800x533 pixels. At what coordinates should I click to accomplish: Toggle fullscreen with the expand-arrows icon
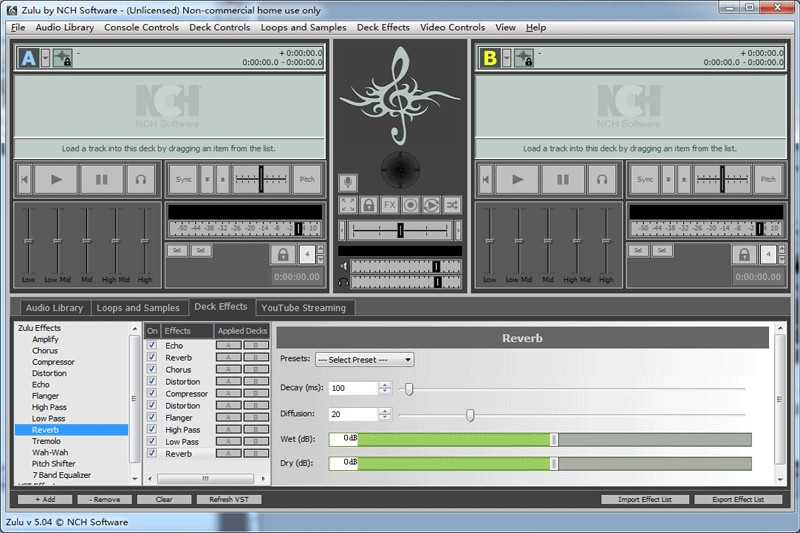click(348, 205)
